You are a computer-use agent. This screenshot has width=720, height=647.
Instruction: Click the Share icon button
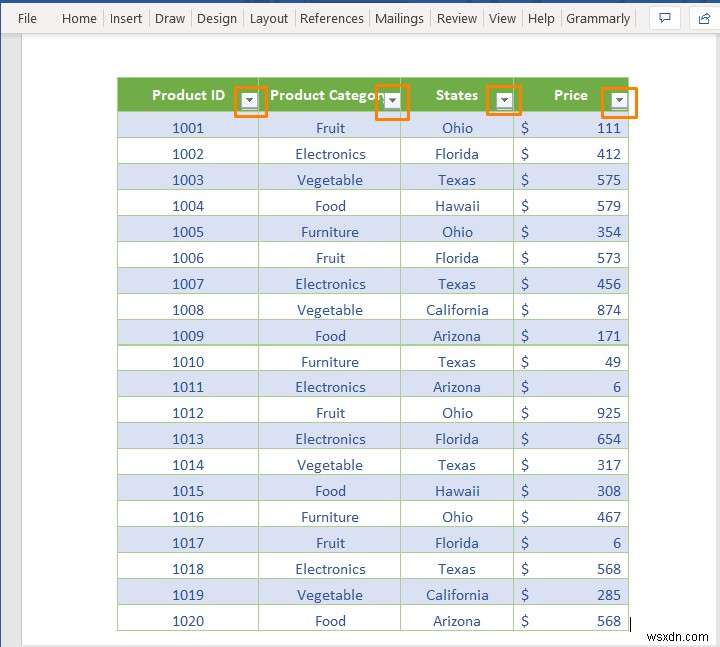click(x=704, y=18)
